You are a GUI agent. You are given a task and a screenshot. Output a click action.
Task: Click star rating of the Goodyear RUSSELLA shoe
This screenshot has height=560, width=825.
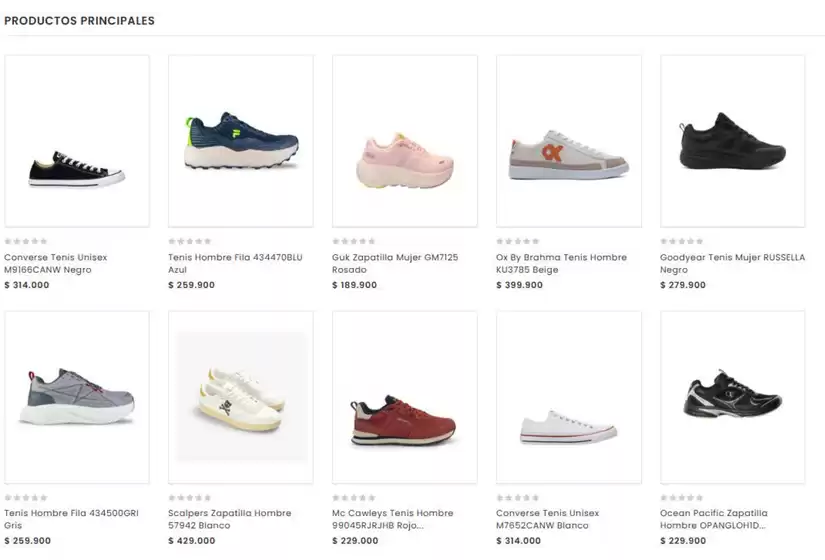[x=682, y=241]
